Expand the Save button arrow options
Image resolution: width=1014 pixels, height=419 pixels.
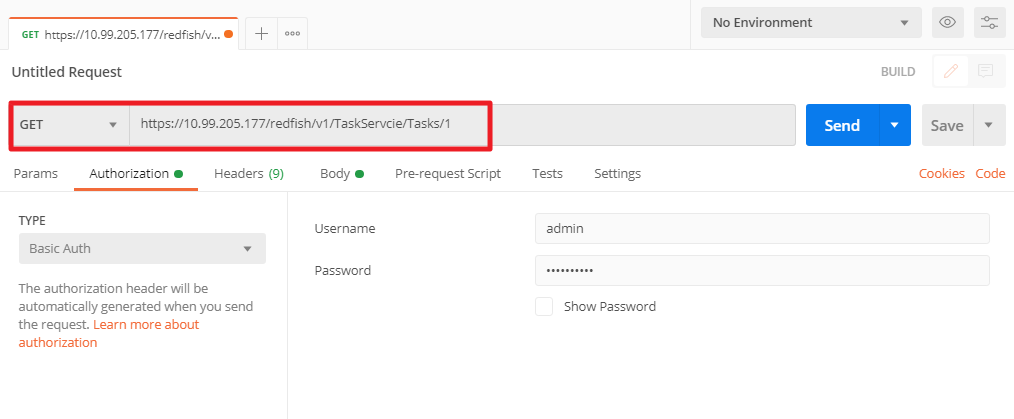tap(989, 125)
